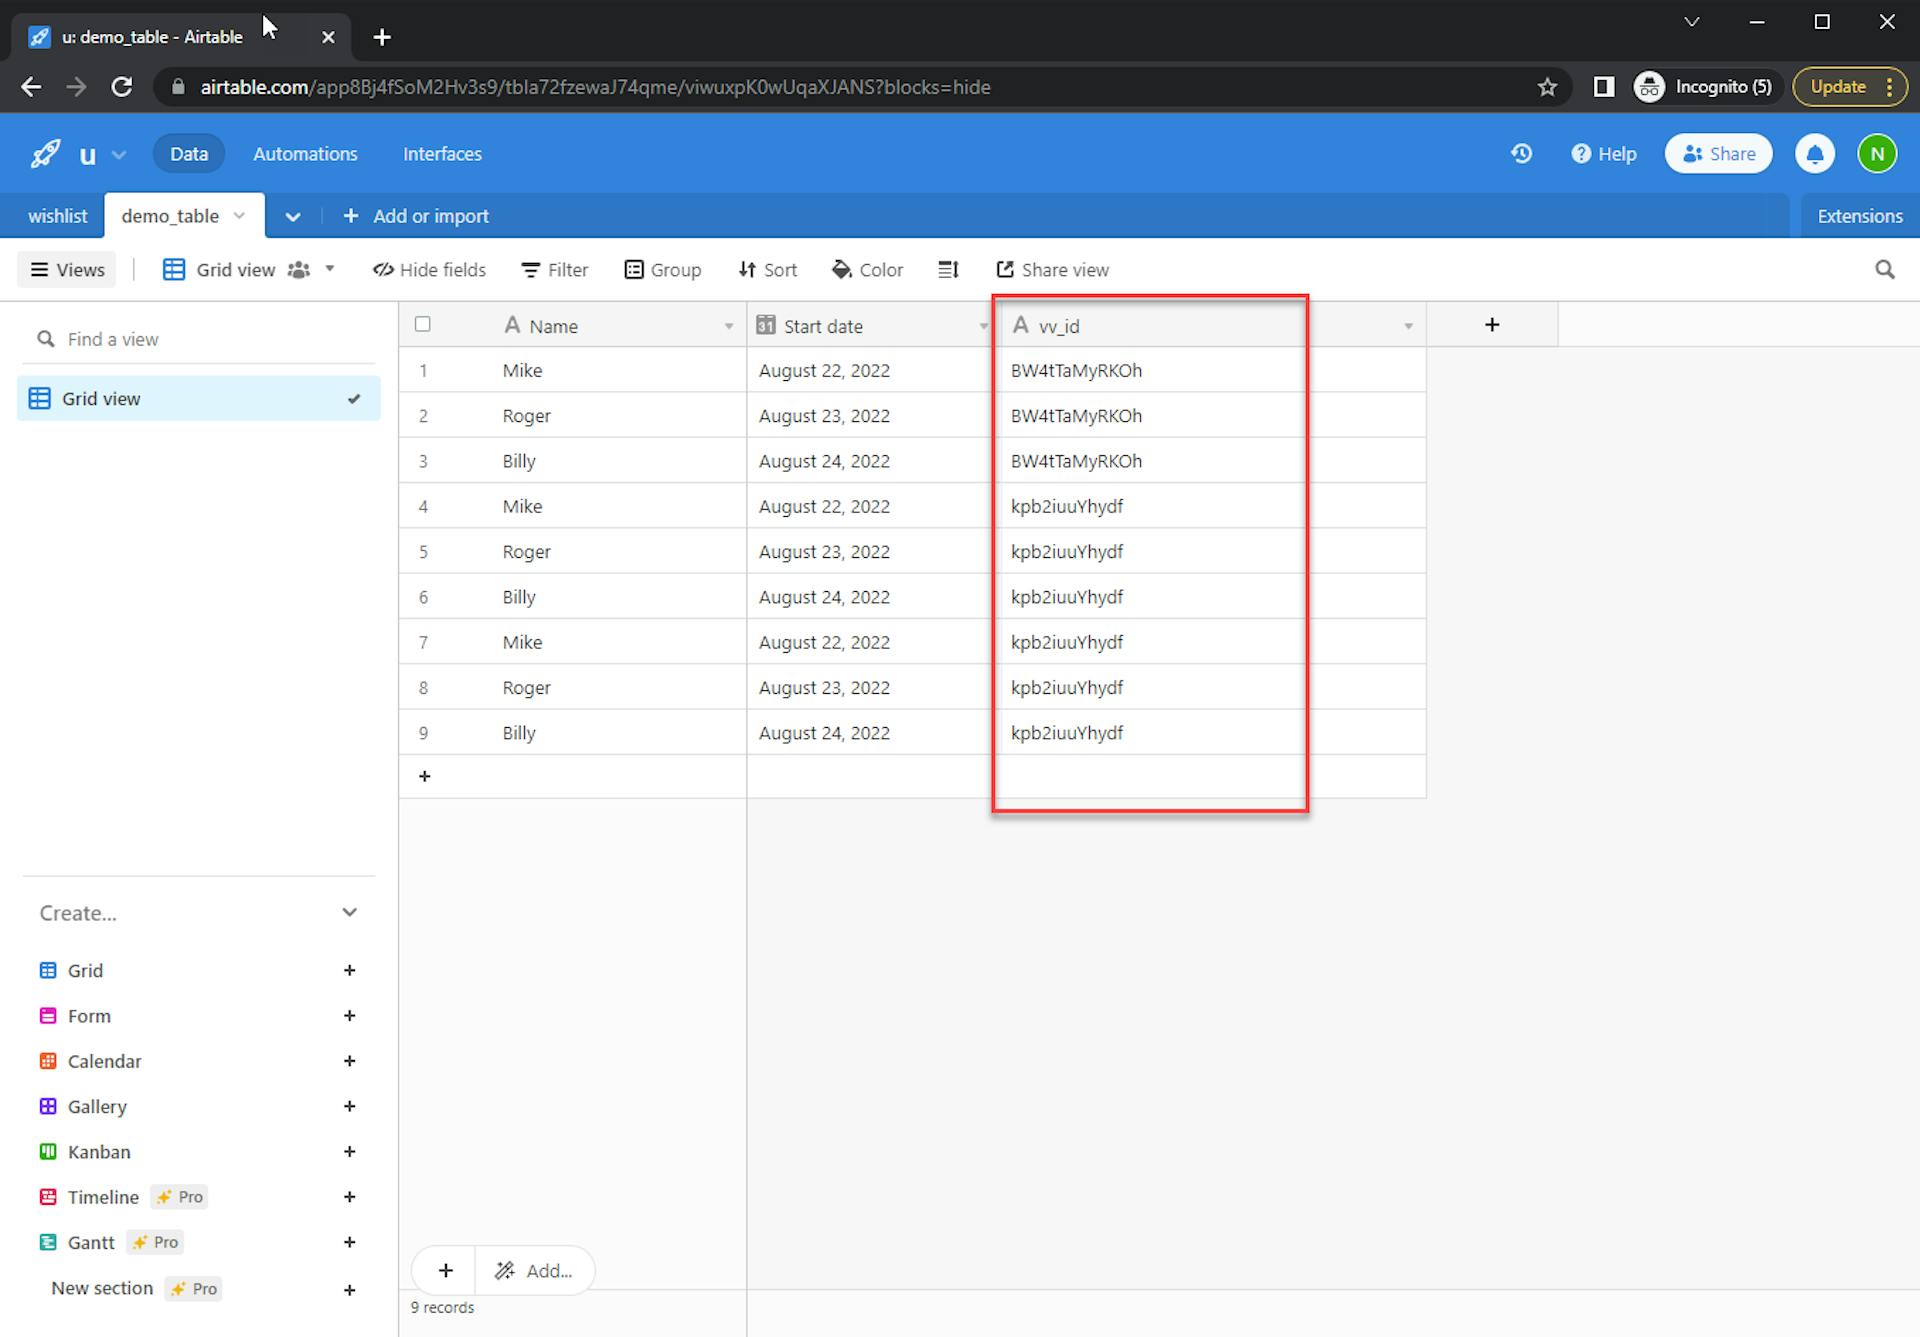Adjust row height via toolbar icon
The width and height of the screenshot is (1920, 1337).
(x=948, y=269)
